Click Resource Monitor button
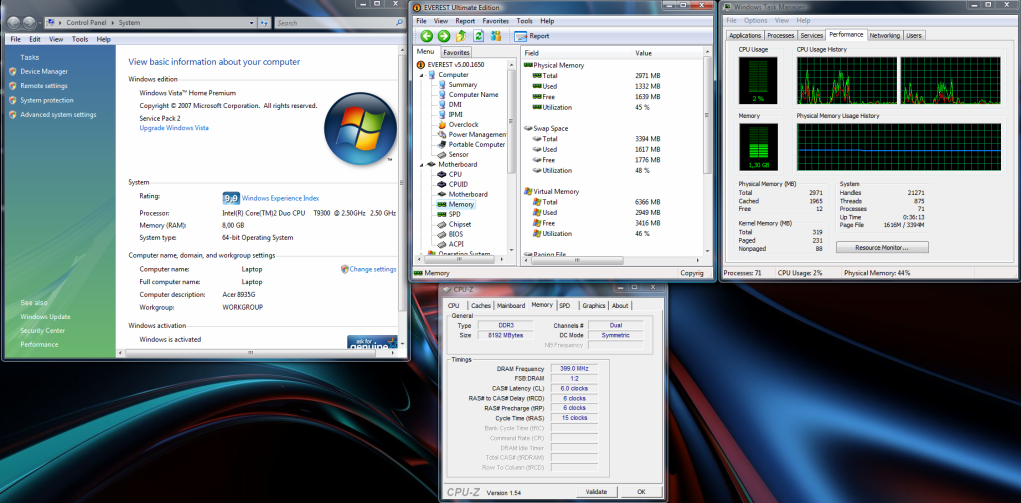Viewport: 1021px width, 503px height. click(x=882, y=248)
